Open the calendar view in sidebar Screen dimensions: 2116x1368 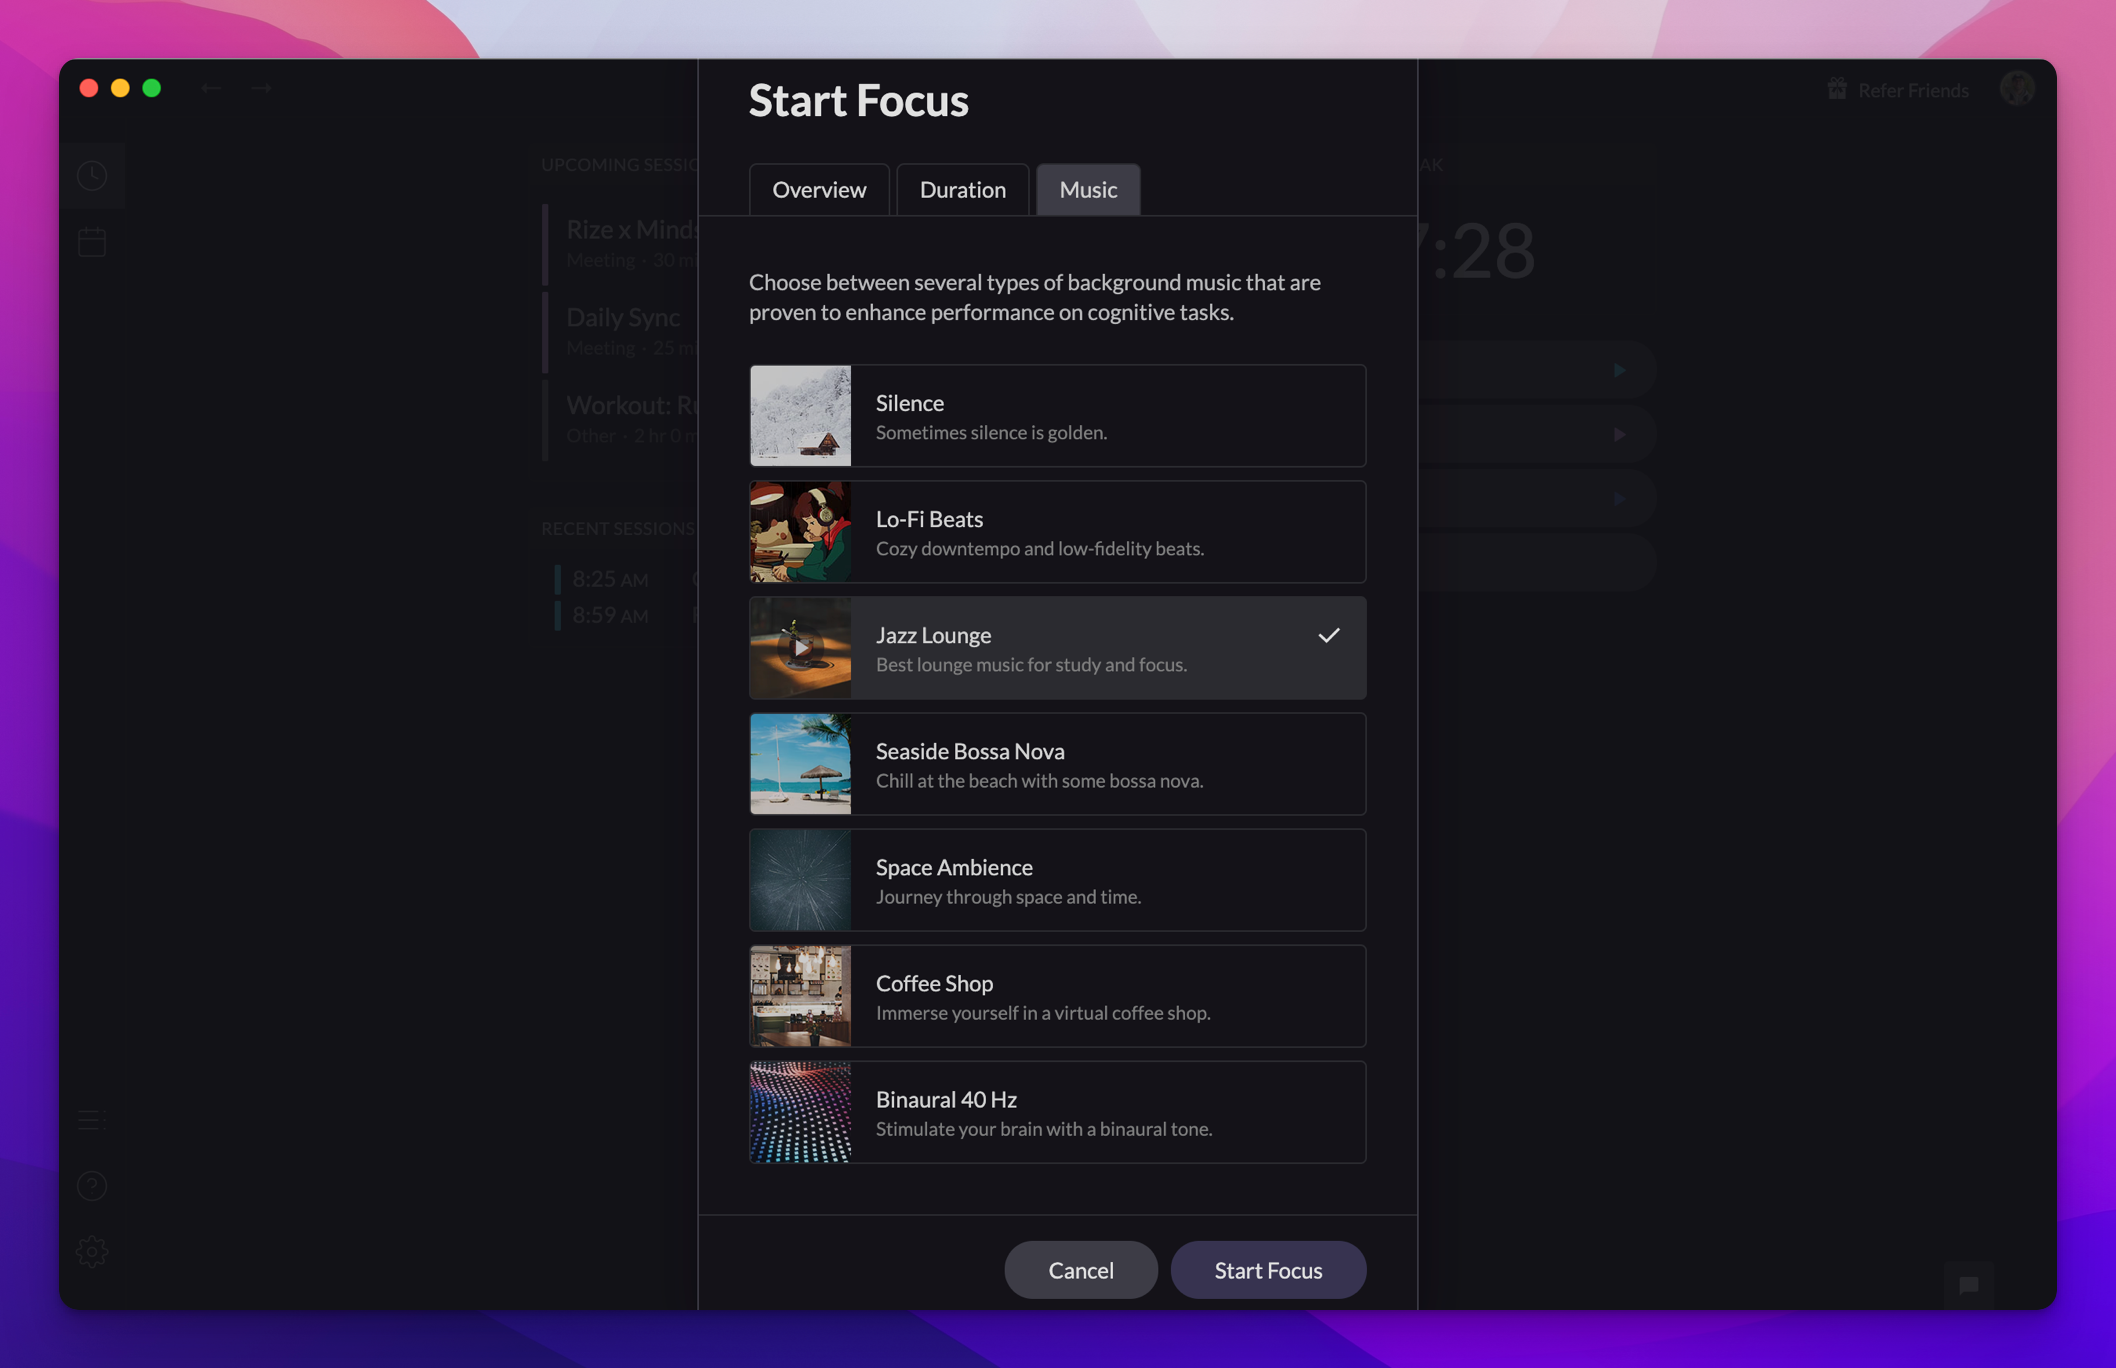[92, 242]
